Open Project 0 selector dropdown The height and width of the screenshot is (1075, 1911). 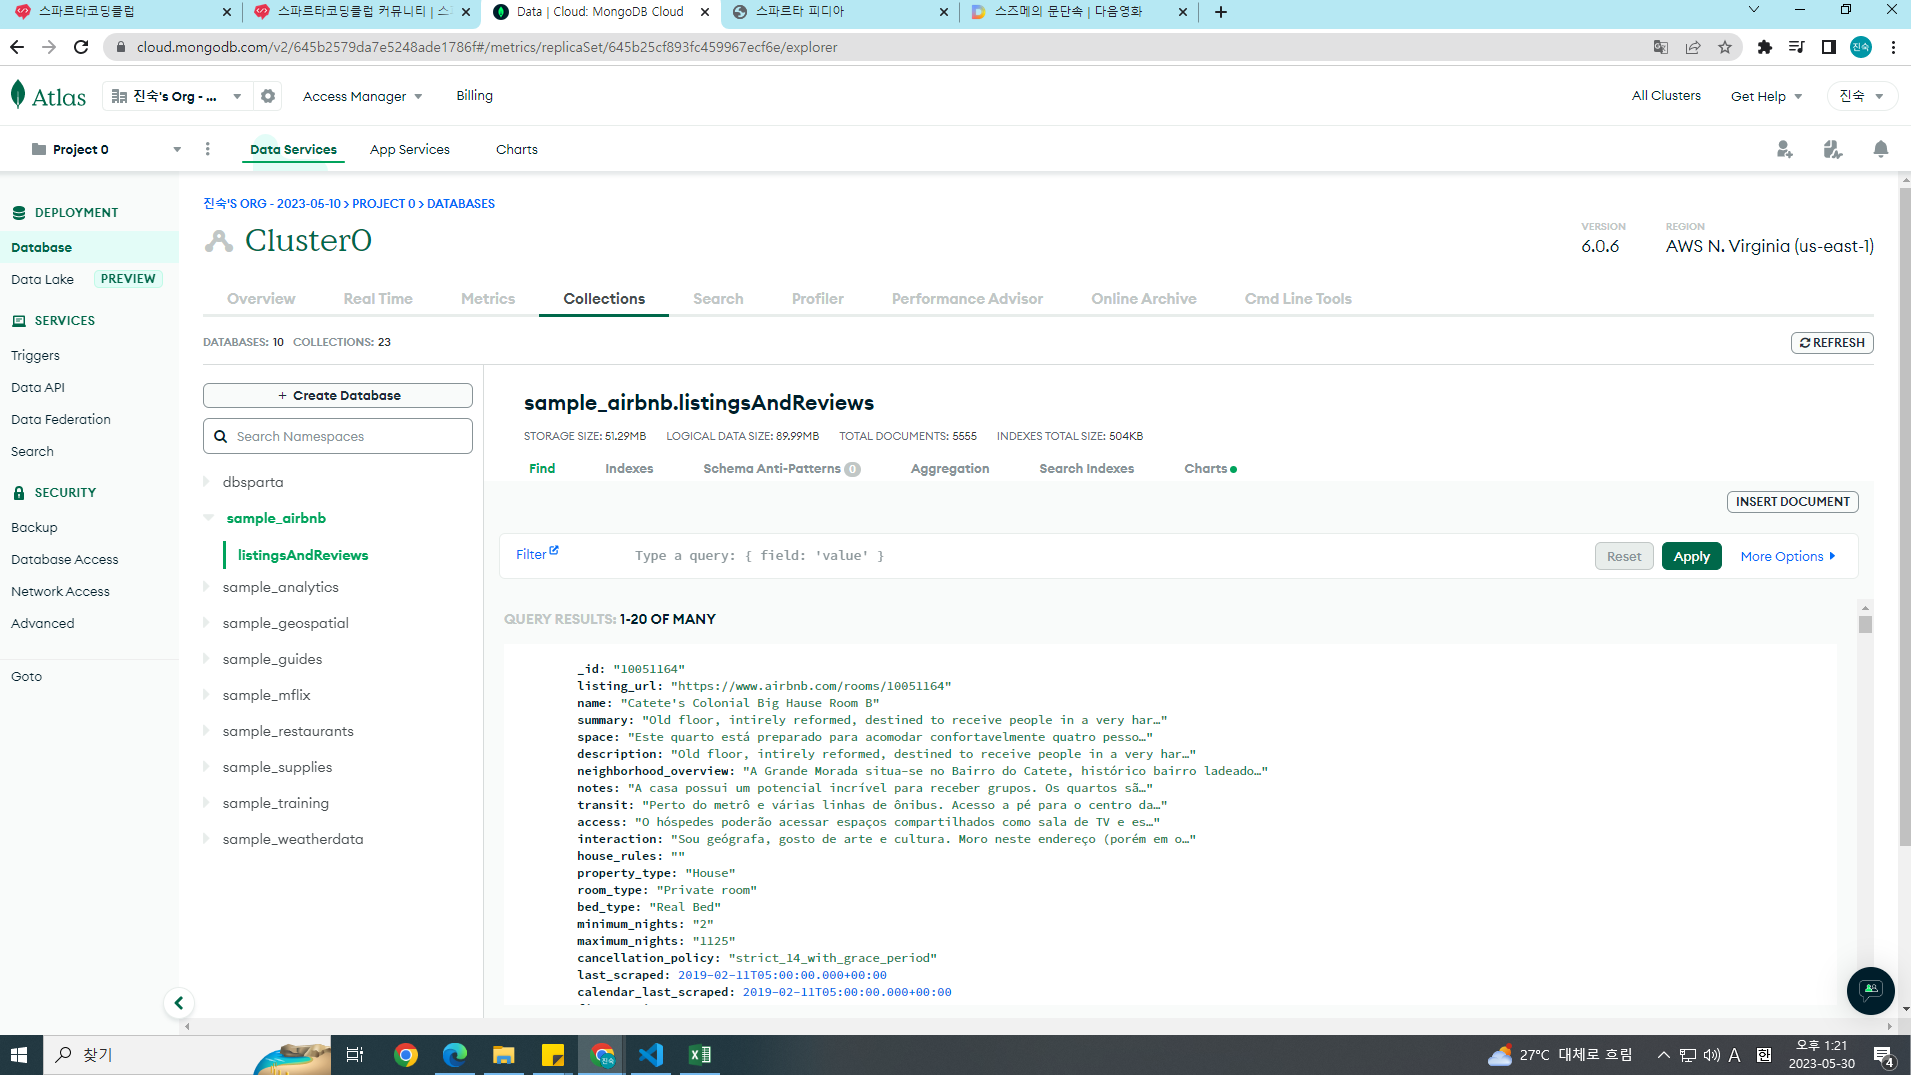[x=106, y=149]
